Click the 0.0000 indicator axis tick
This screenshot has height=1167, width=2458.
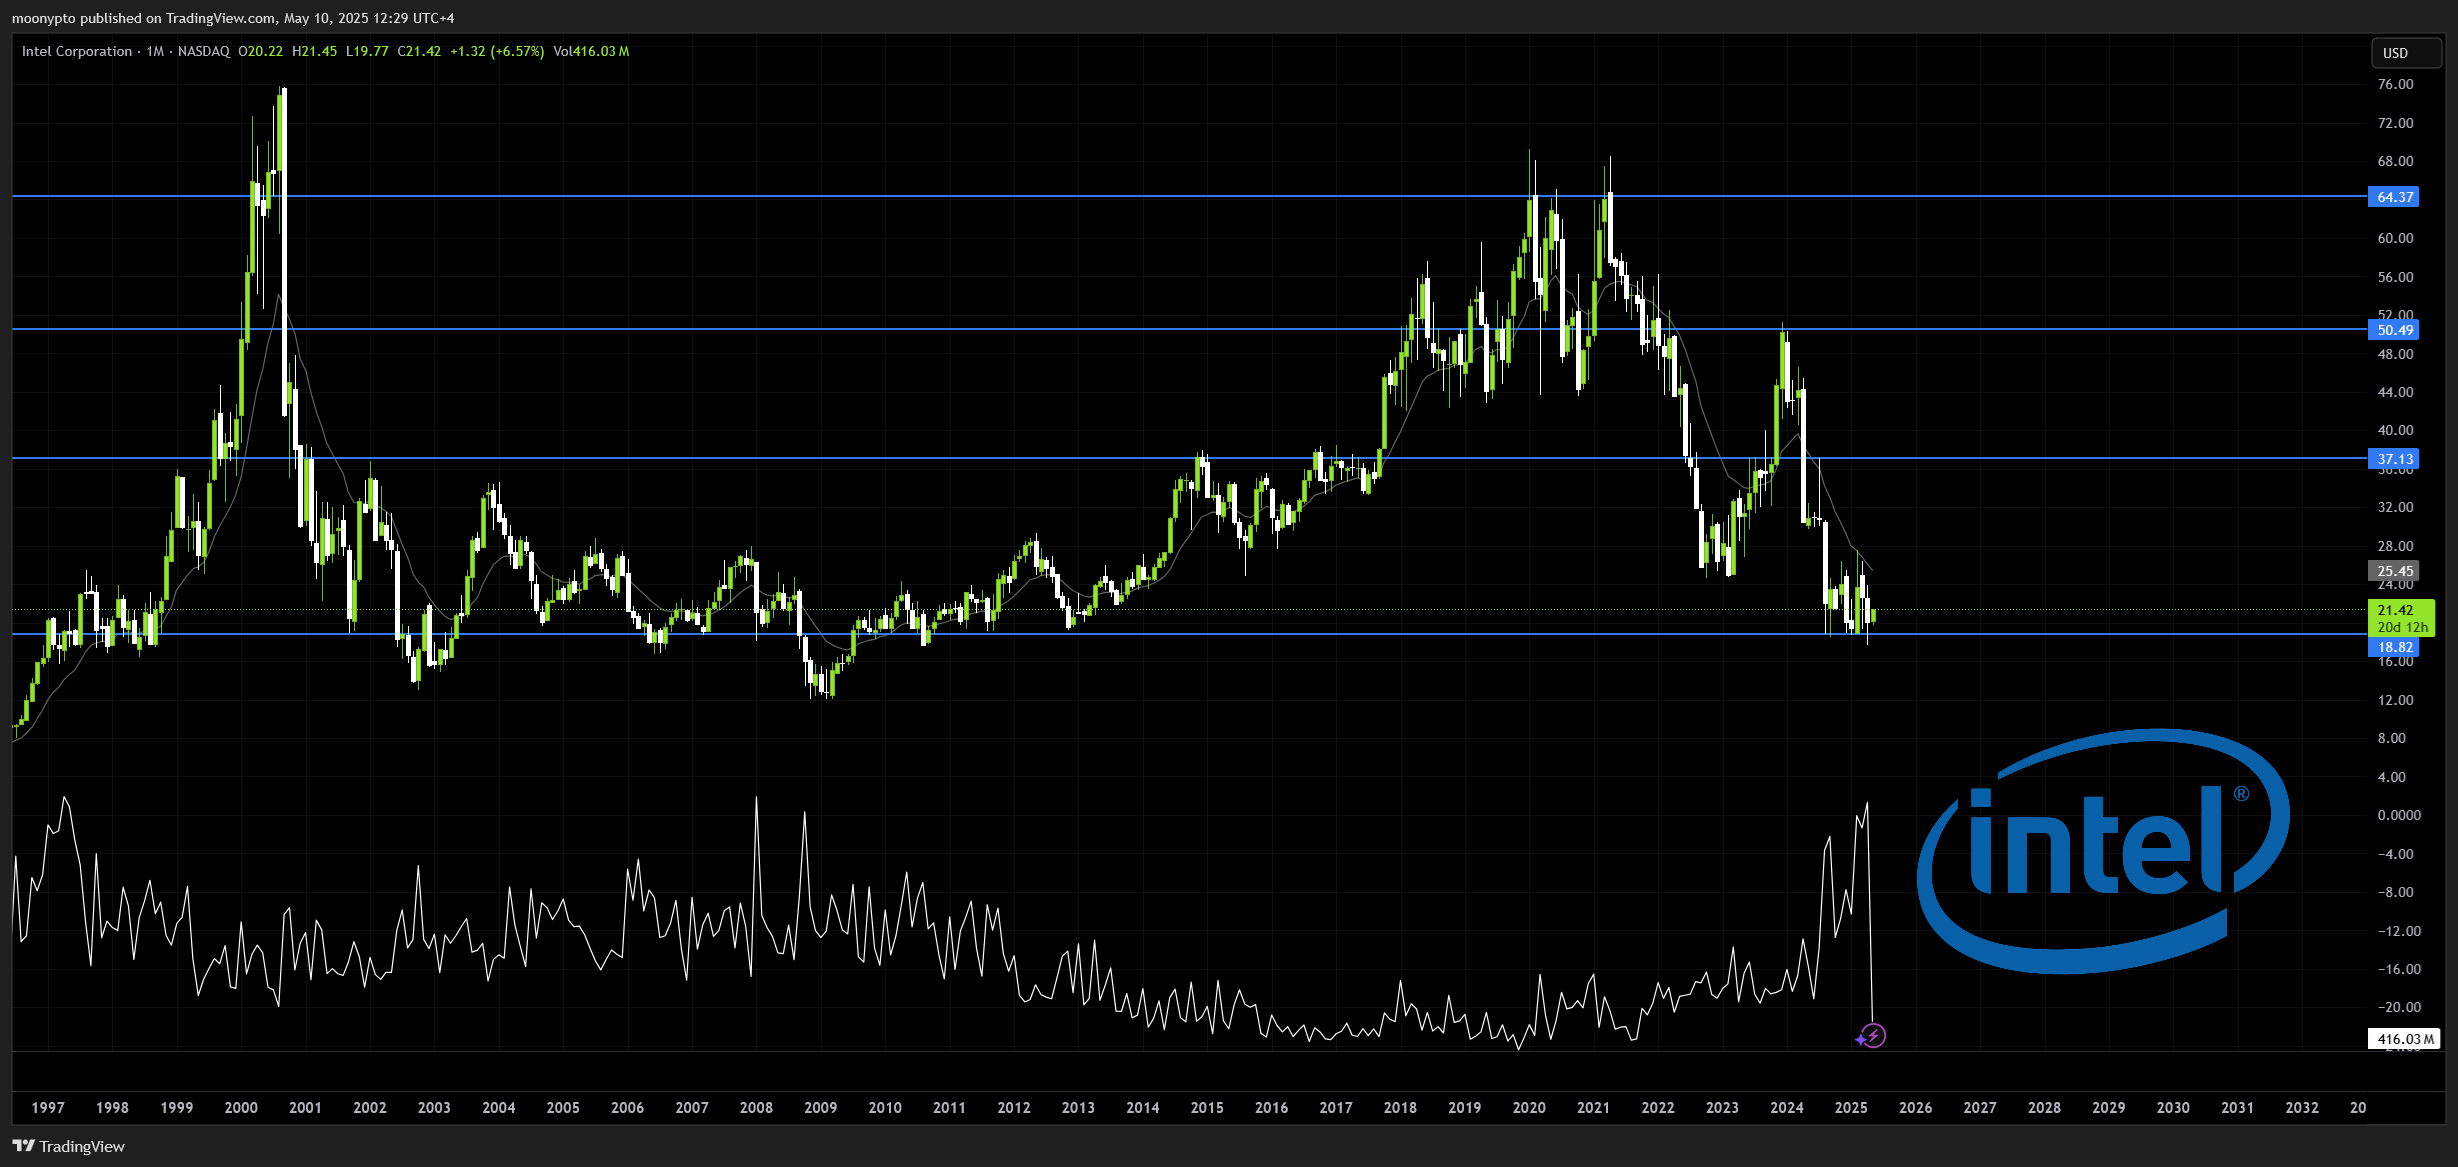[x=2399, y=815]
